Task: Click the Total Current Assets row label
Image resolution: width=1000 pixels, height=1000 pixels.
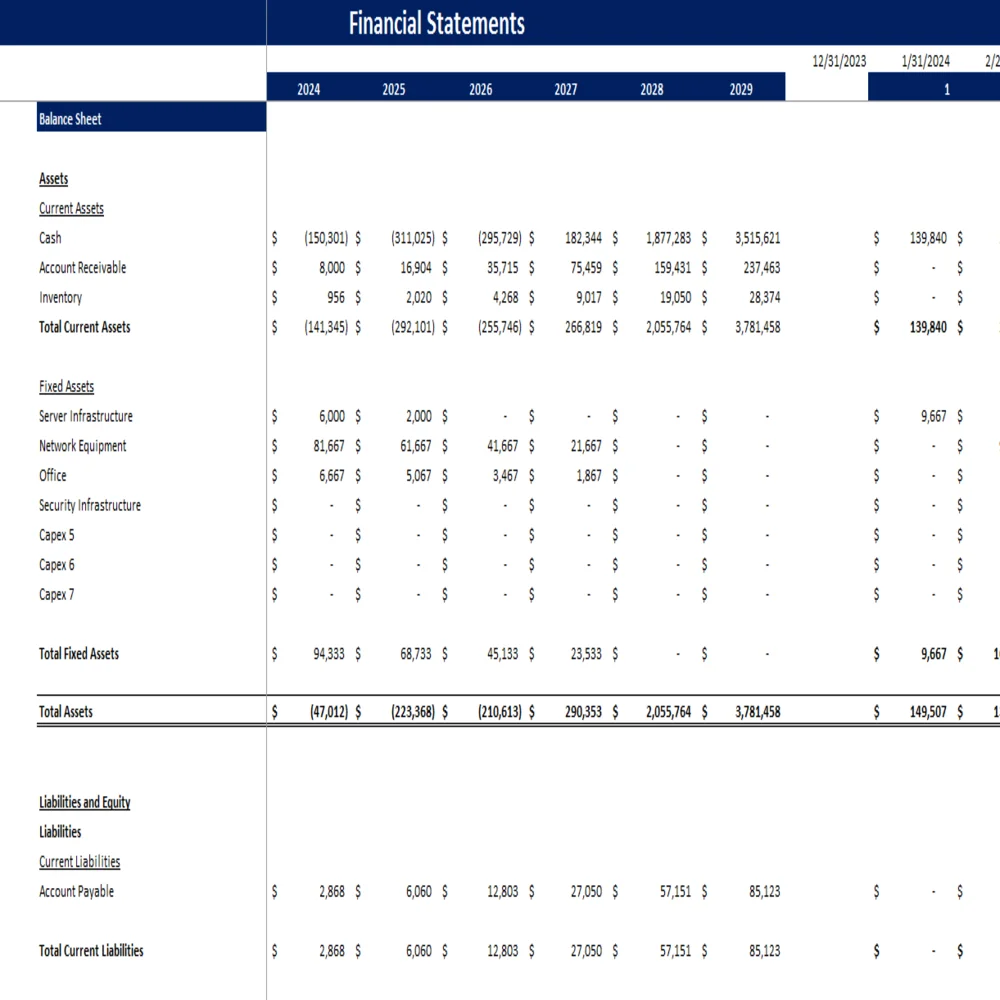Action: click(x=84, y=327)
